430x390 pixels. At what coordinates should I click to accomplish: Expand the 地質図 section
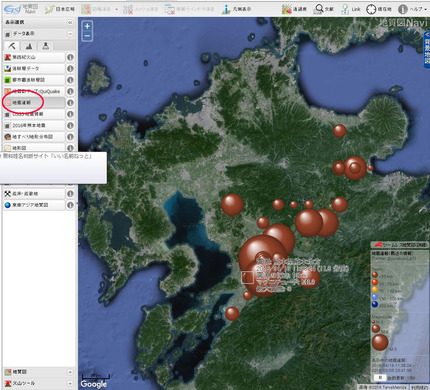point(70,372)
